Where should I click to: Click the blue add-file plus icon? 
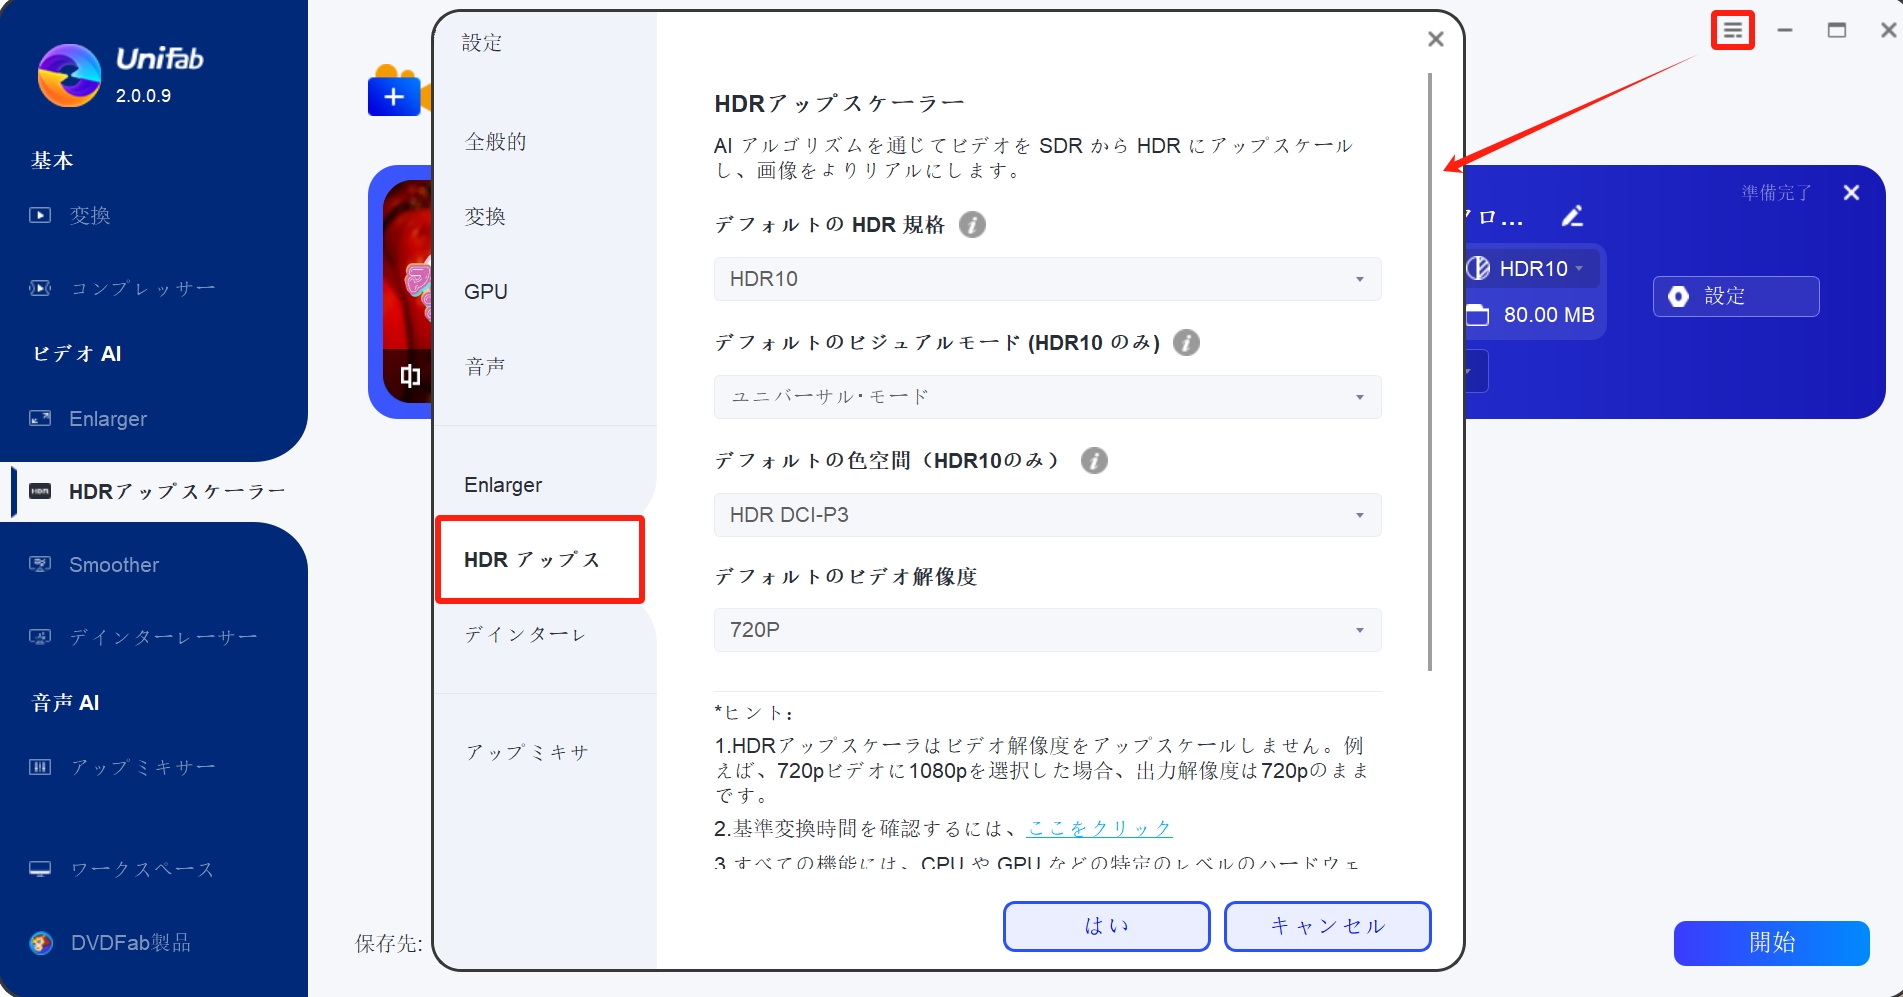pos(394,96)
